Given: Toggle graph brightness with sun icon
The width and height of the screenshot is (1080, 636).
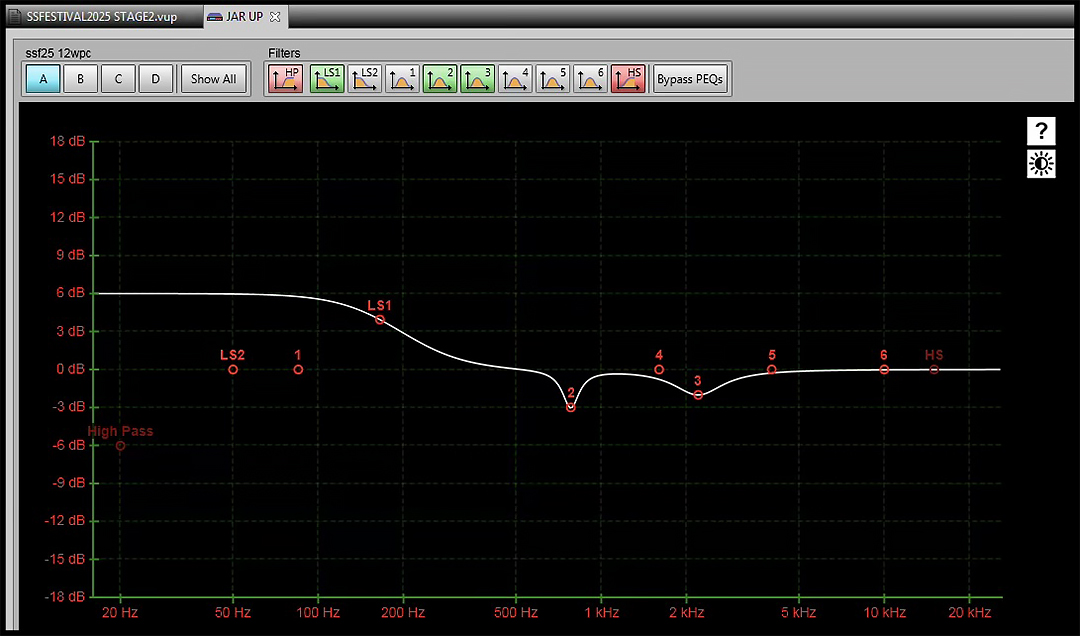Looking at the screenshot, I should (x=1041, y=164).
